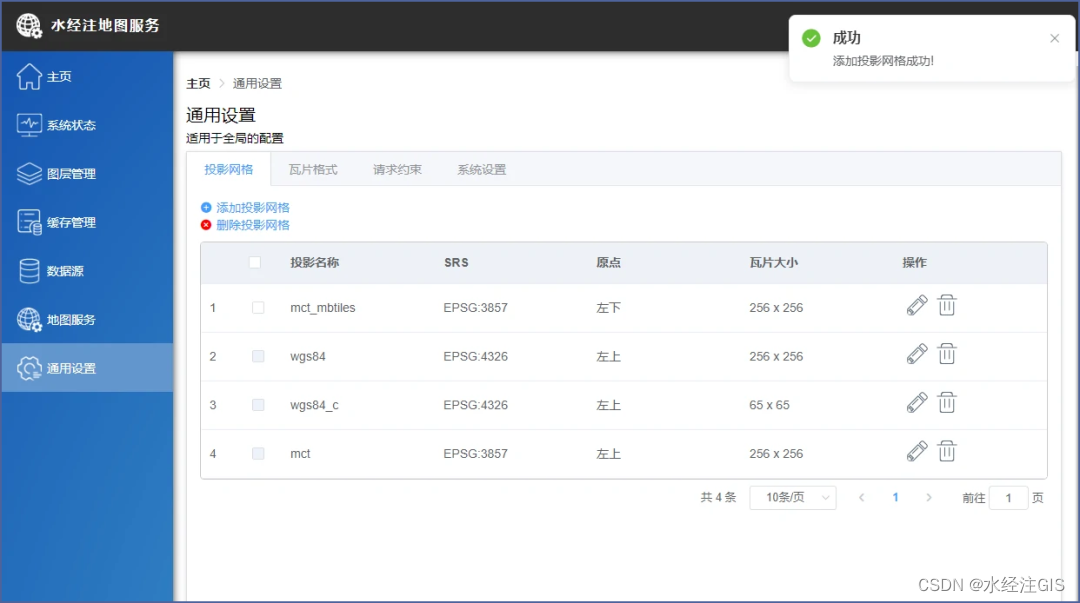Click the 地图服务 sidebar label text

(72, 320)
